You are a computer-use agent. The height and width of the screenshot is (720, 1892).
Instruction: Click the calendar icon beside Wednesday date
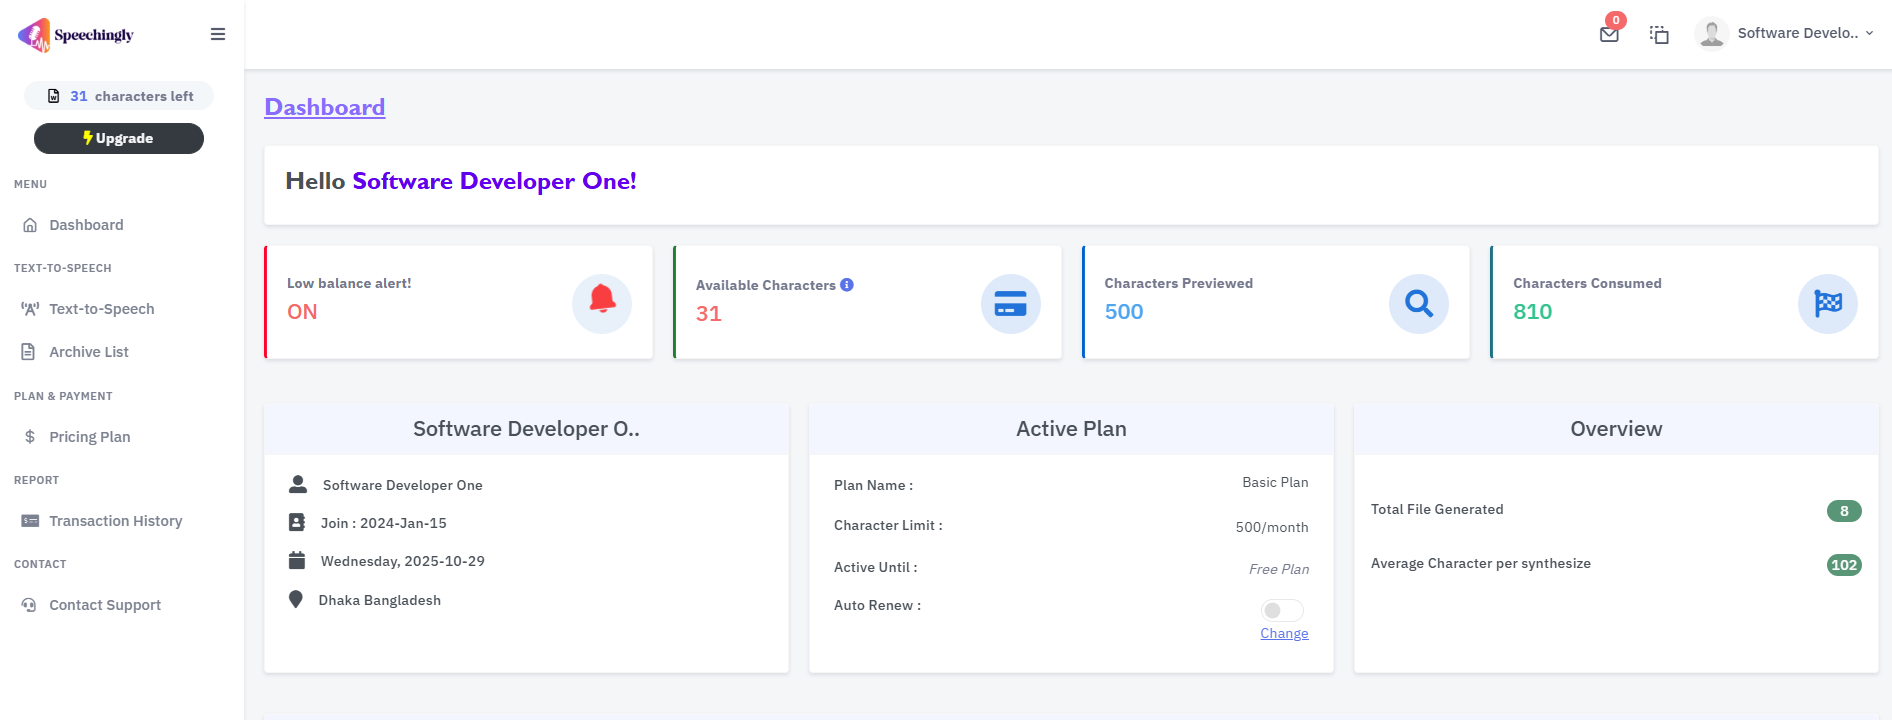297,560
